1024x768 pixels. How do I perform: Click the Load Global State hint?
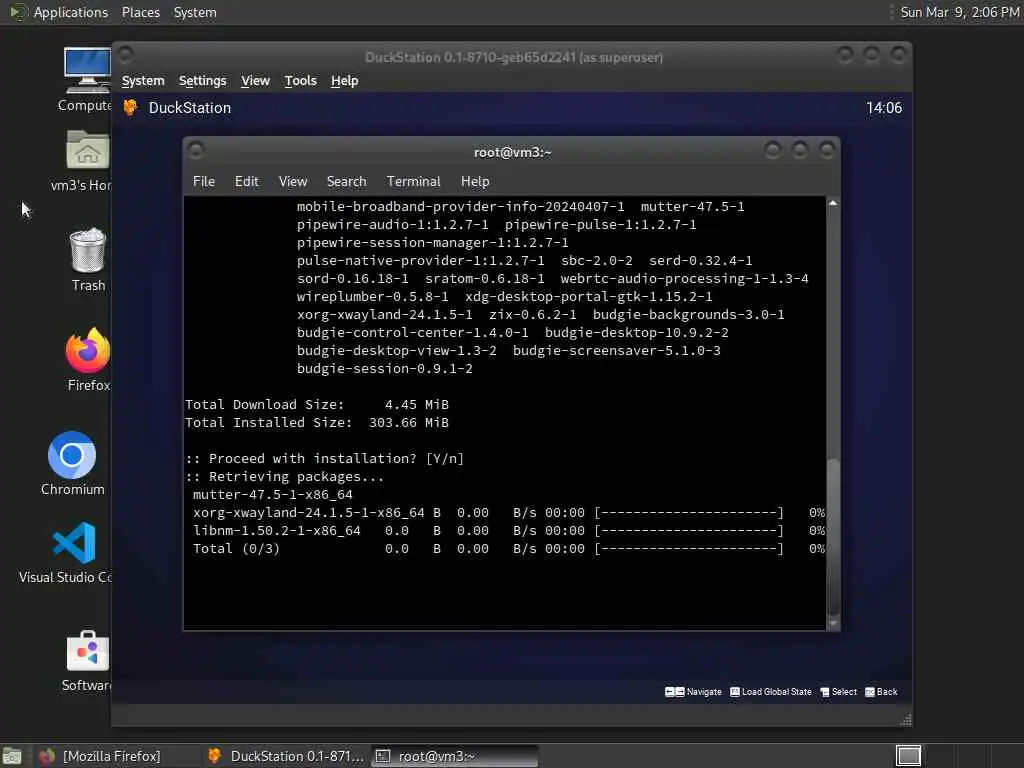[771, 692]
